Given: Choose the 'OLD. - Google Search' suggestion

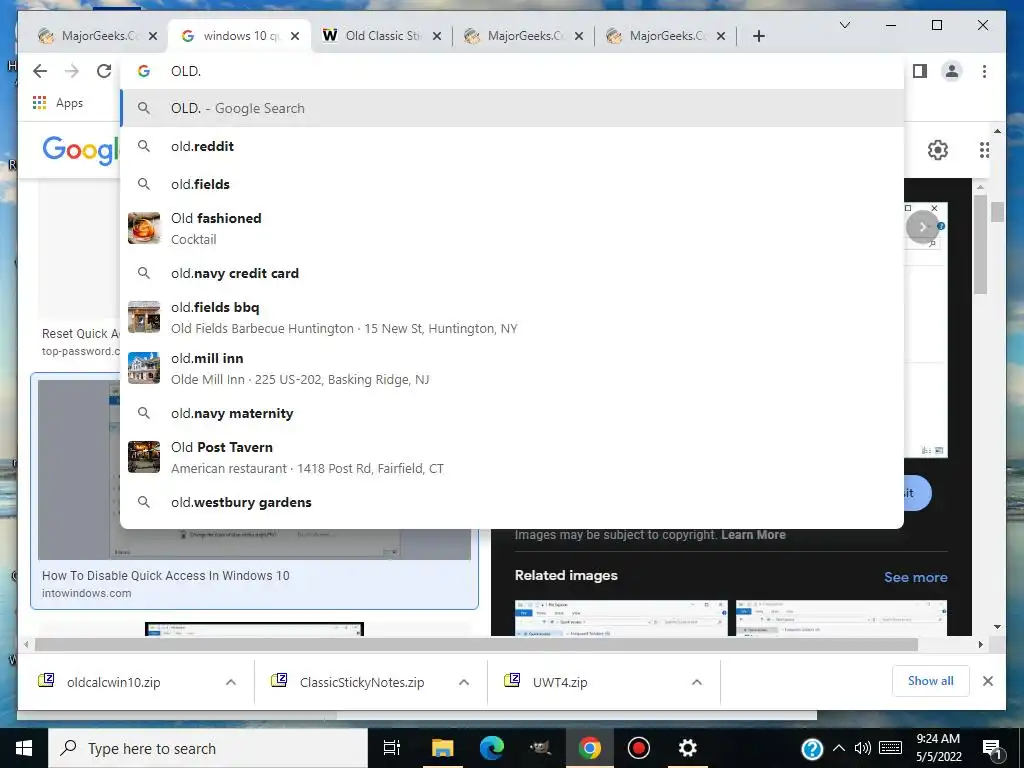Looking at the screenshot, I should [x=512, y=108].
